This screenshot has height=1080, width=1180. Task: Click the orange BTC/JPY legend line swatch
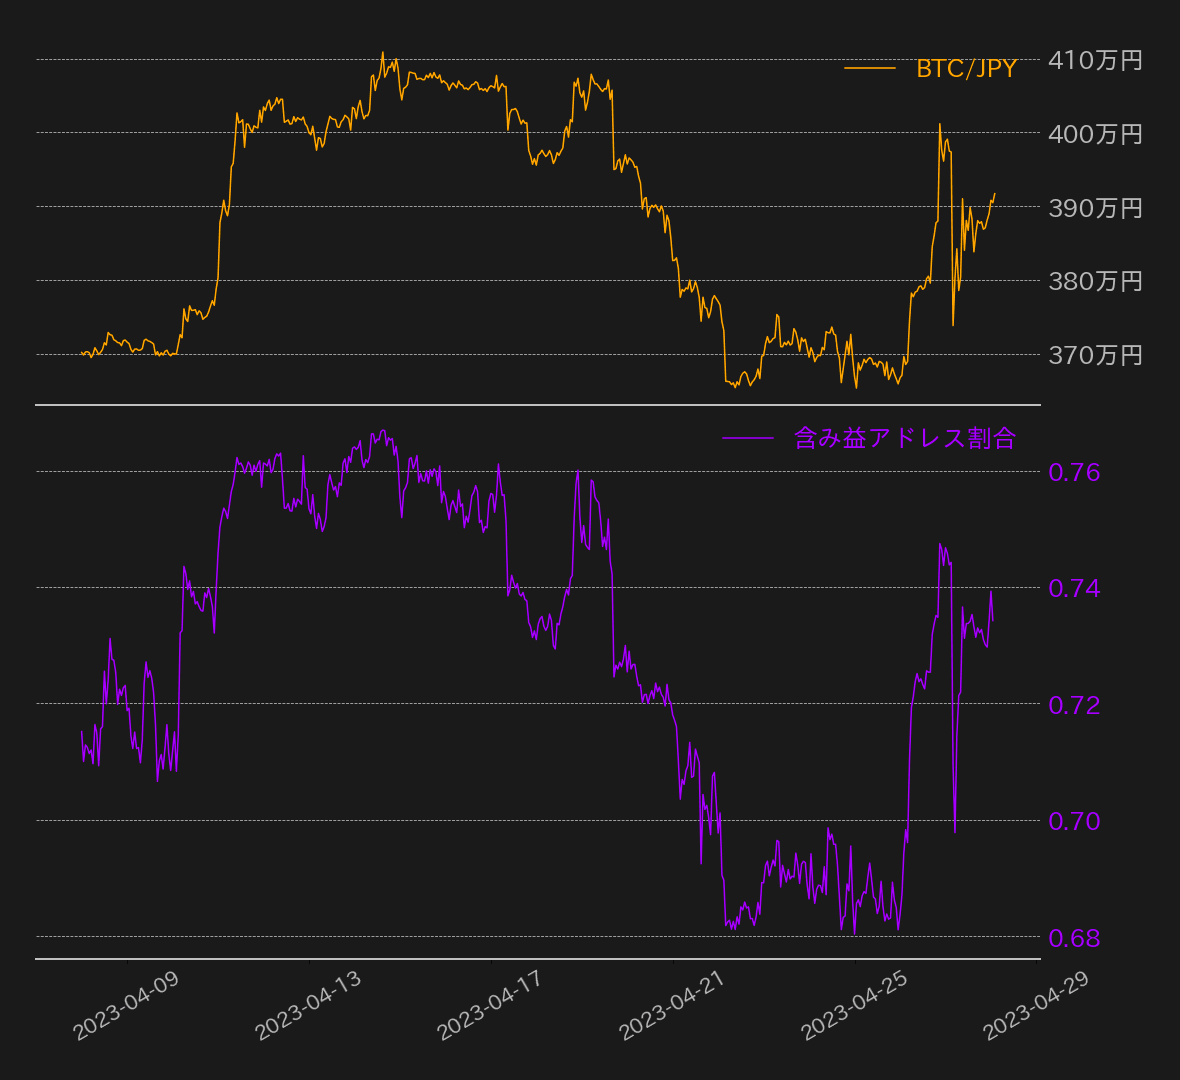click(x=869, y=68)
